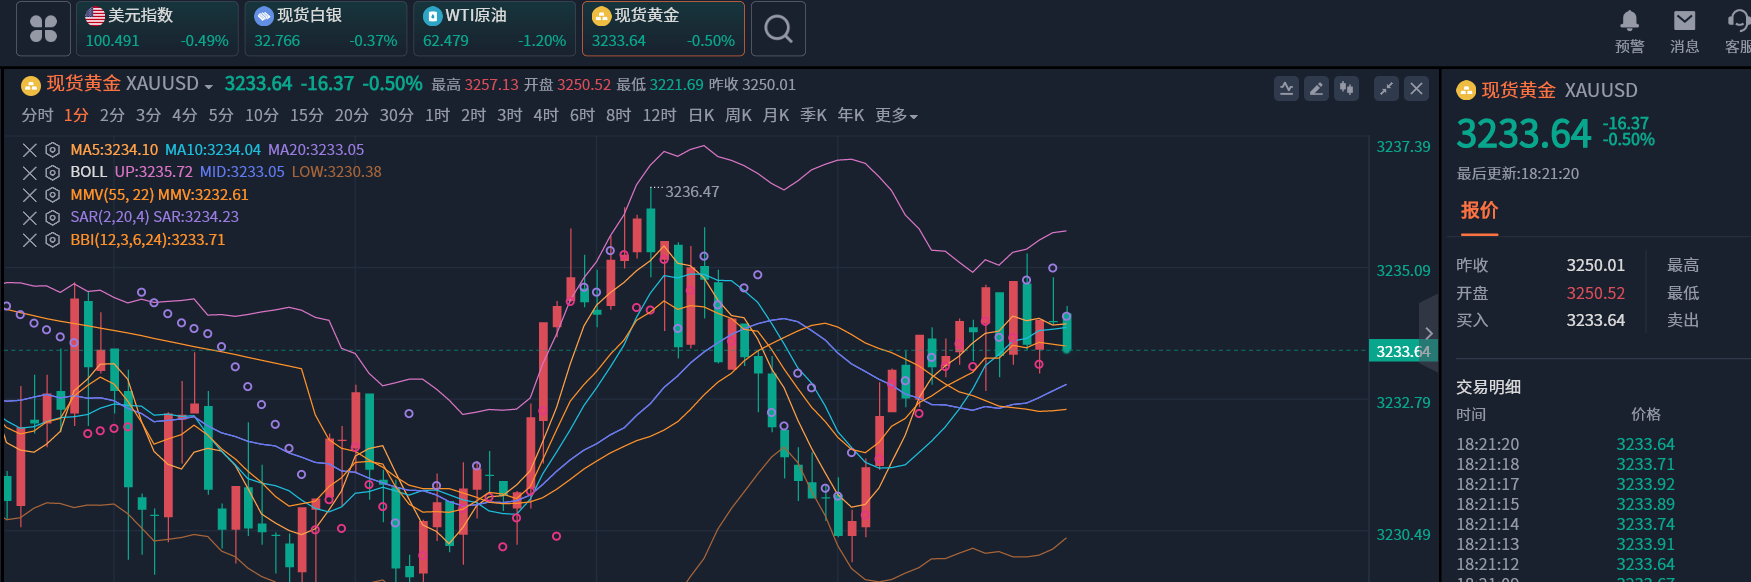
Task: Select the pencil drawing tool
Action: pyautogui.click(x=1316, y=89)
